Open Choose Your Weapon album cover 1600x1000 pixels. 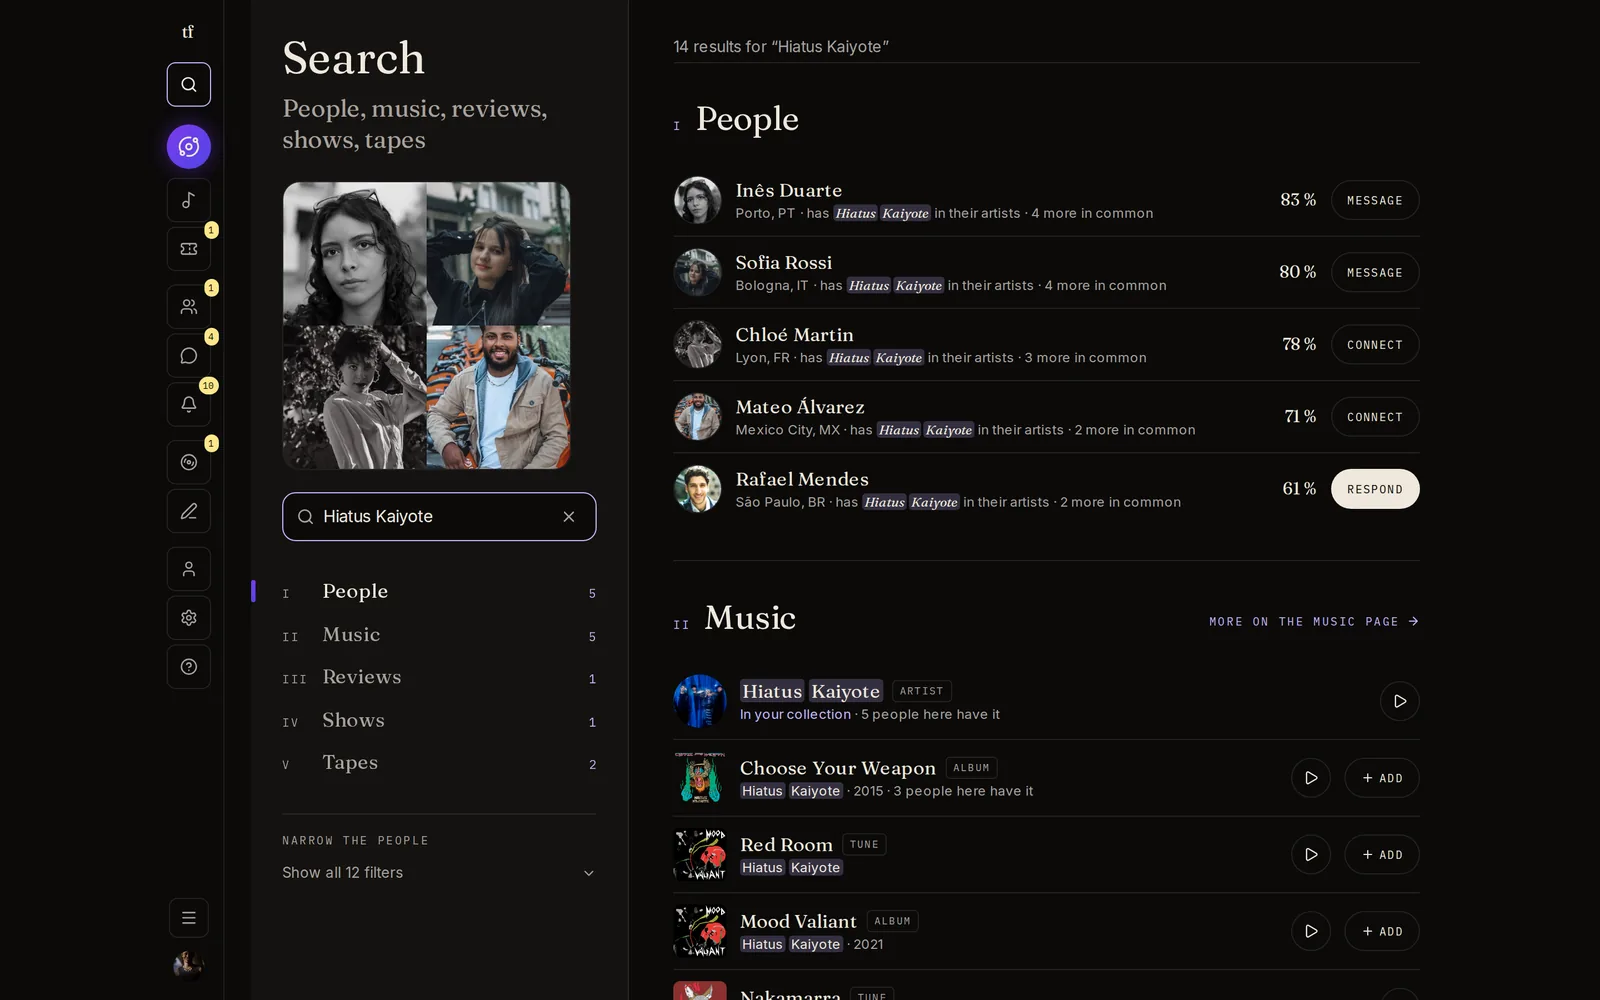[700, 778]
